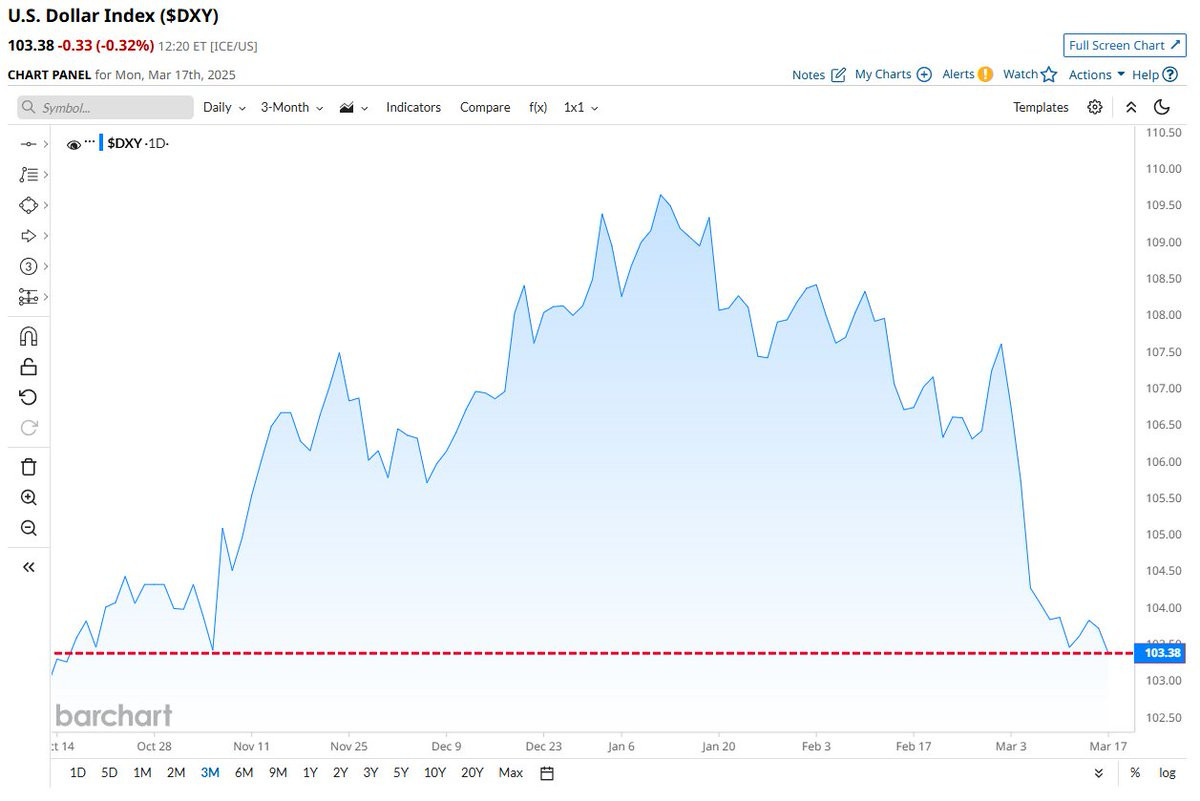Open the calendar date range picker
Screen dimensions: 1200x801
click(x=547, y=773)
